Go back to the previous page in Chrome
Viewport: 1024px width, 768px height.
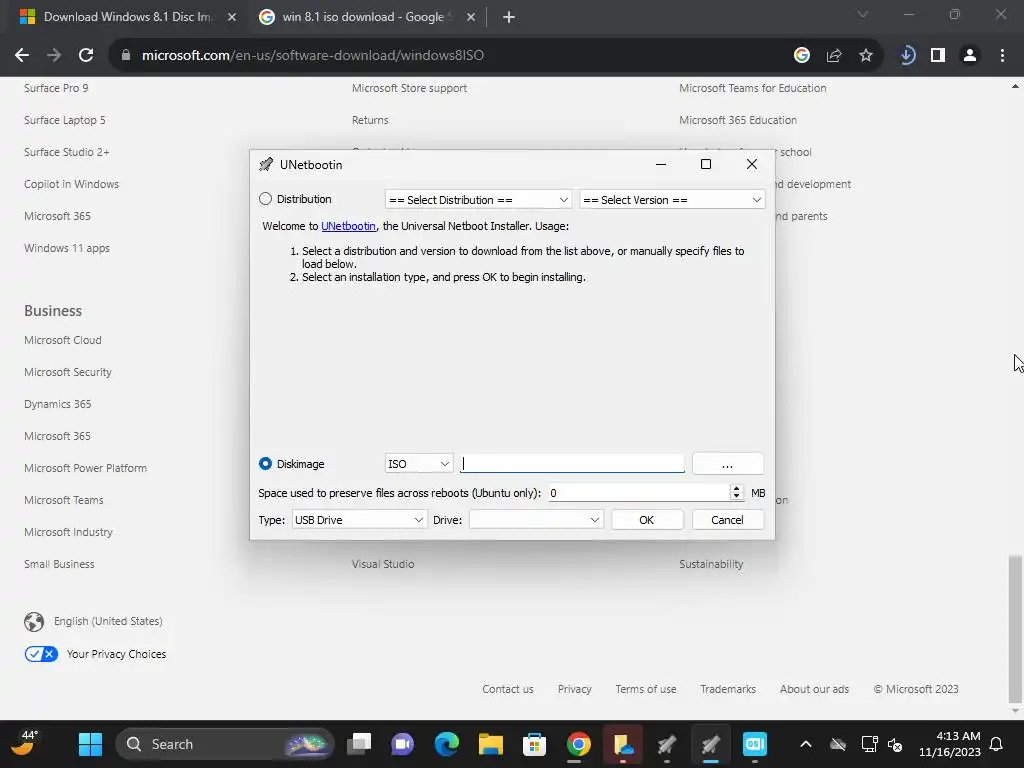click(x=22, y=56)
